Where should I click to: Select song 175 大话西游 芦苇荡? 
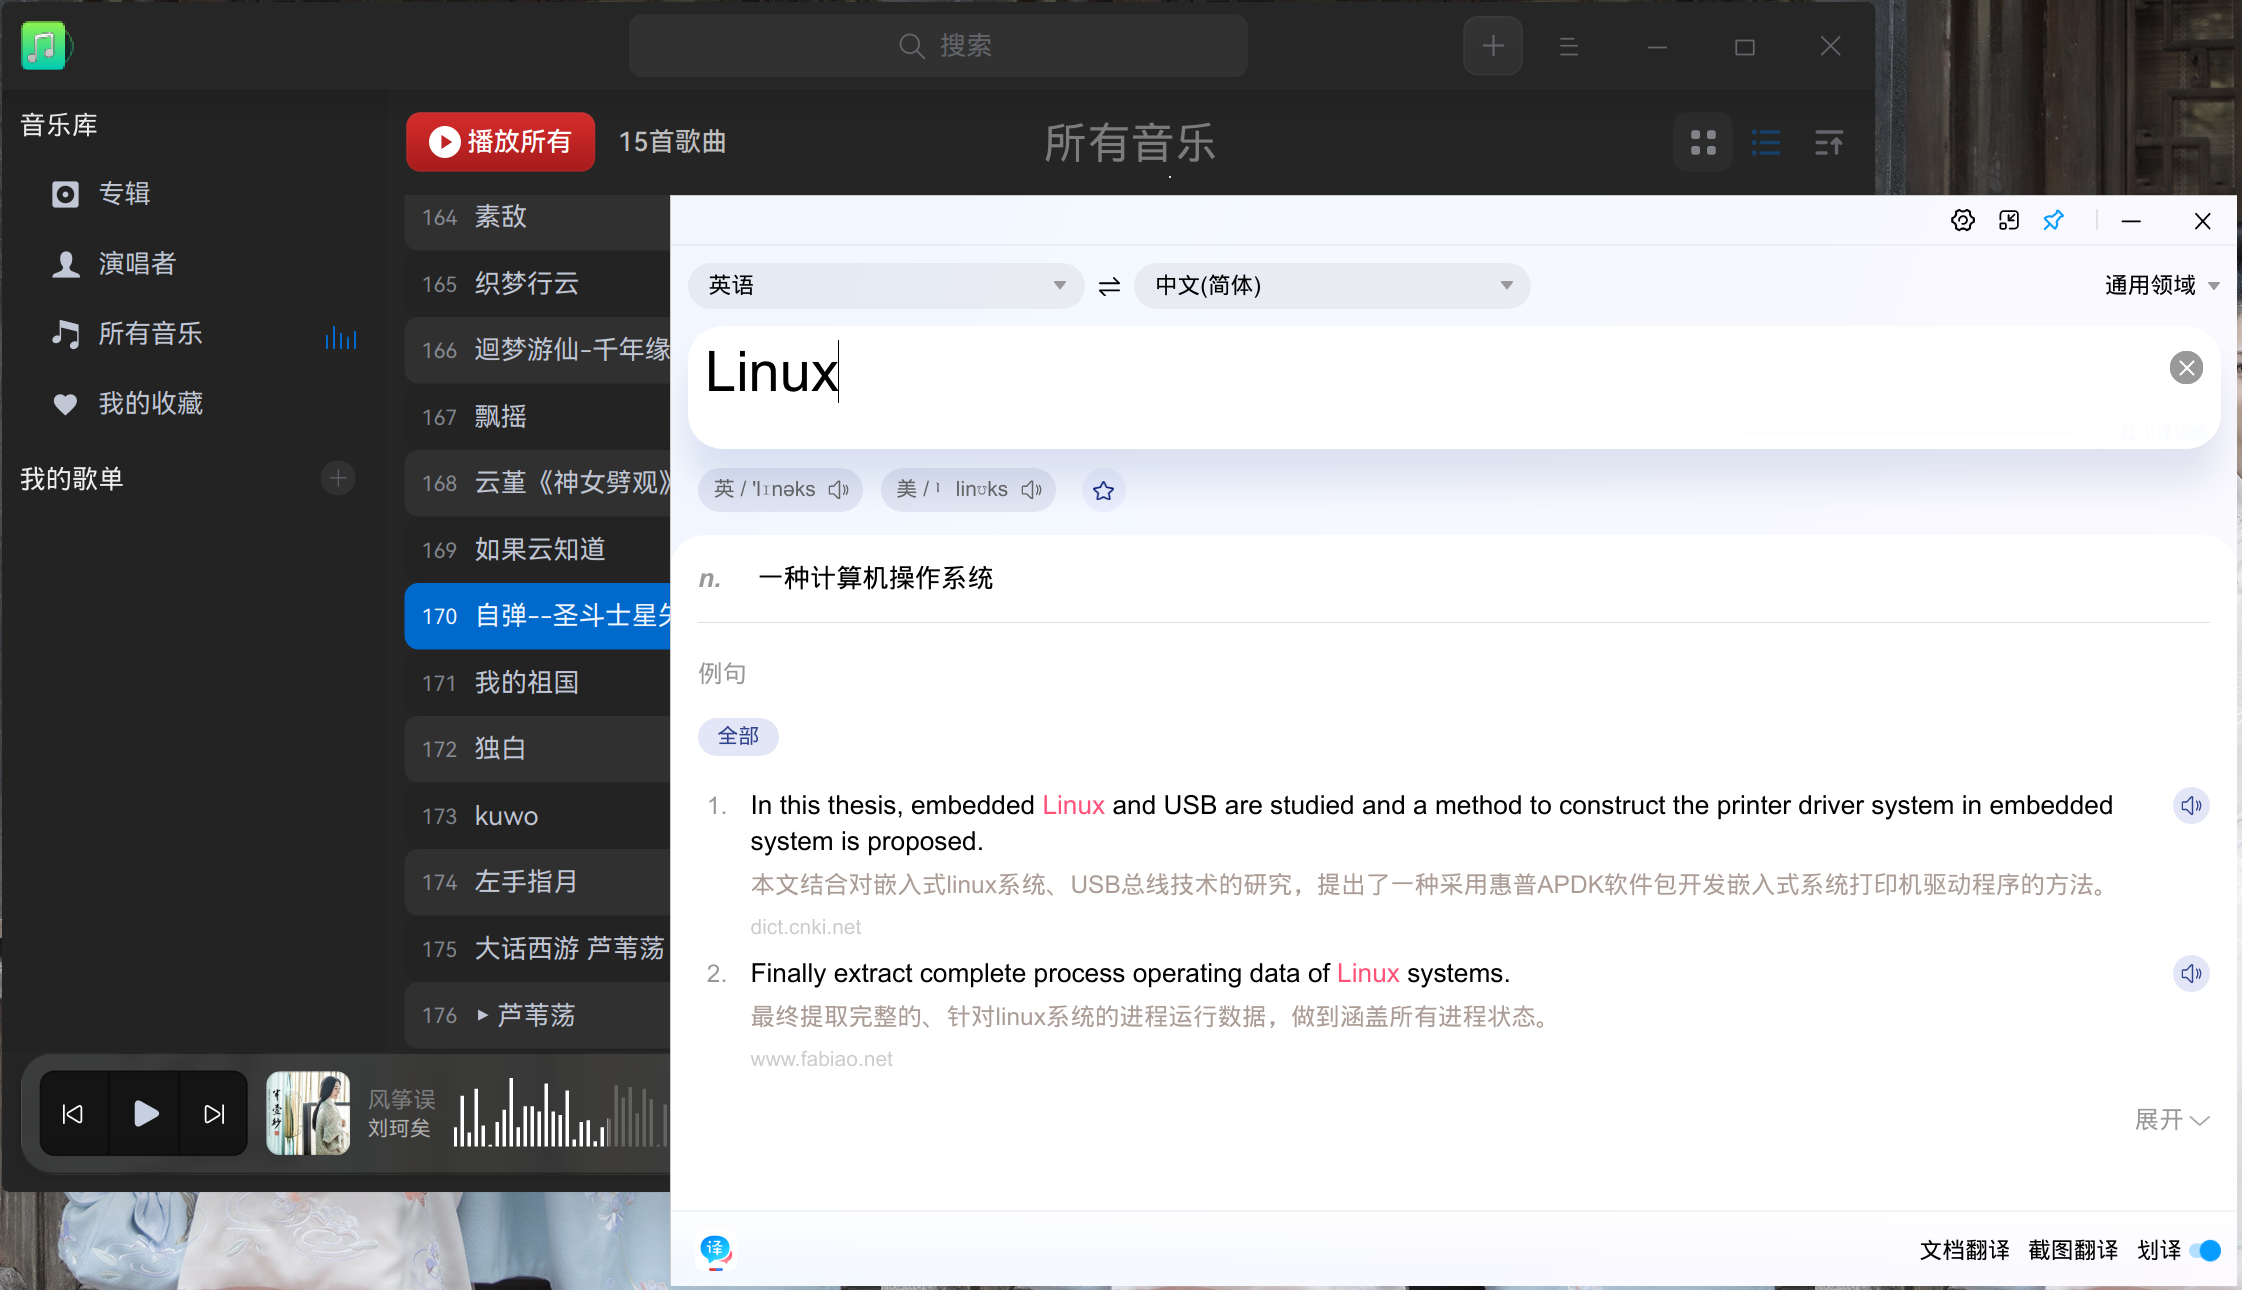[538, 948]
